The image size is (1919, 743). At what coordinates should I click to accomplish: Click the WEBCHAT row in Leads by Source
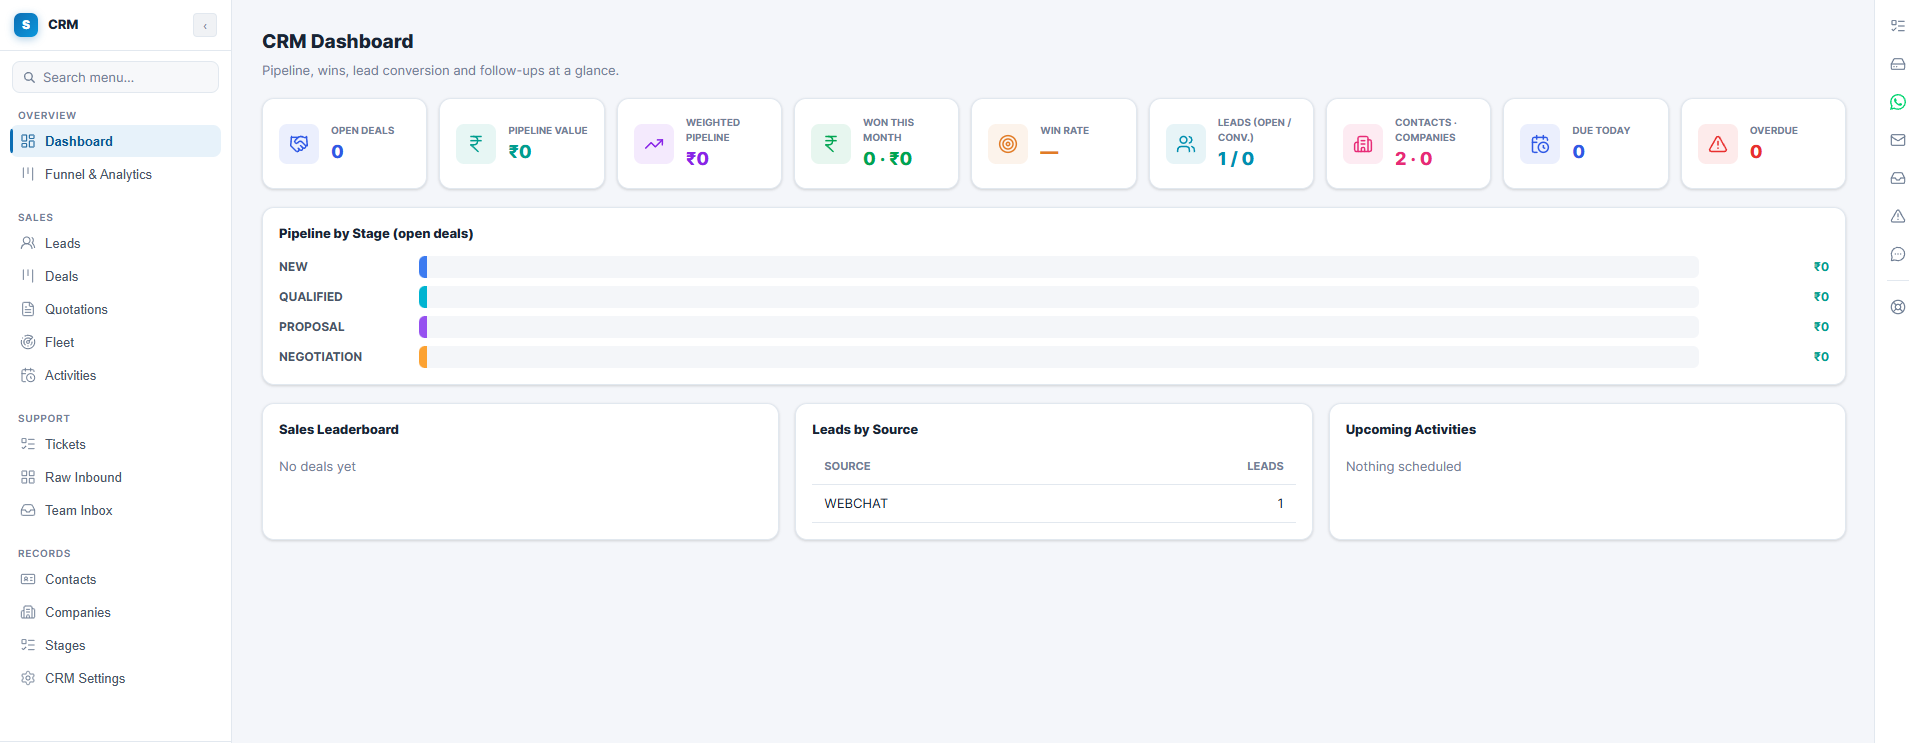pyautogui.click(x=1054, y=504)
